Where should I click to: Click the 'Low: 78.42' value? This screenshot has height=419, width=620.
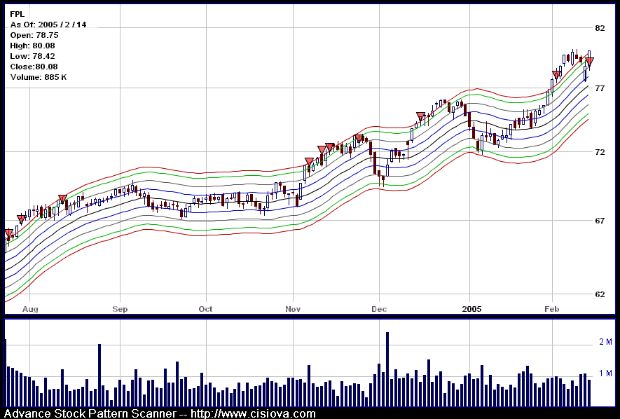[x=33, y=56]
